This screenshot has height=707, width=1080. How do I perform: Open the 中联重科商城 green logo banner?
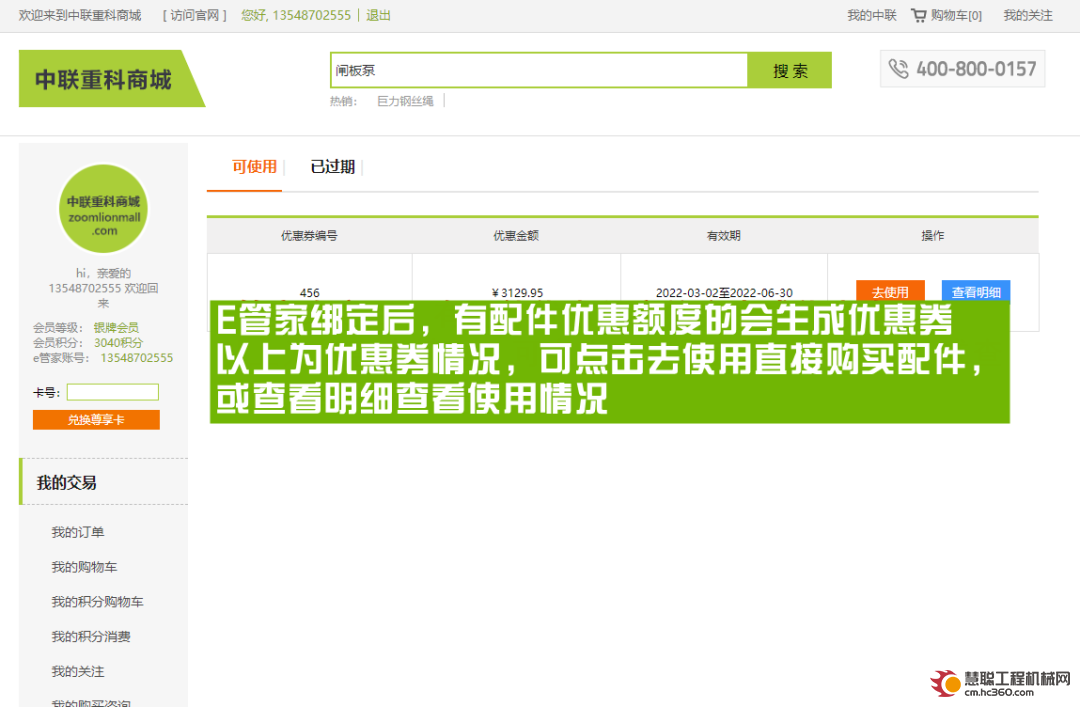pyautogui.click(x=112, y=79)
